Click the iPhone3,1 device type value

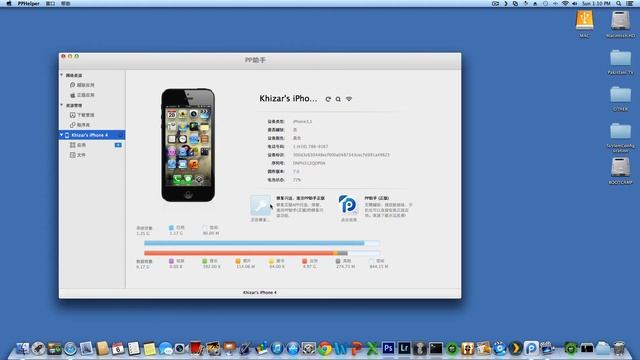(x=302, y=122)
